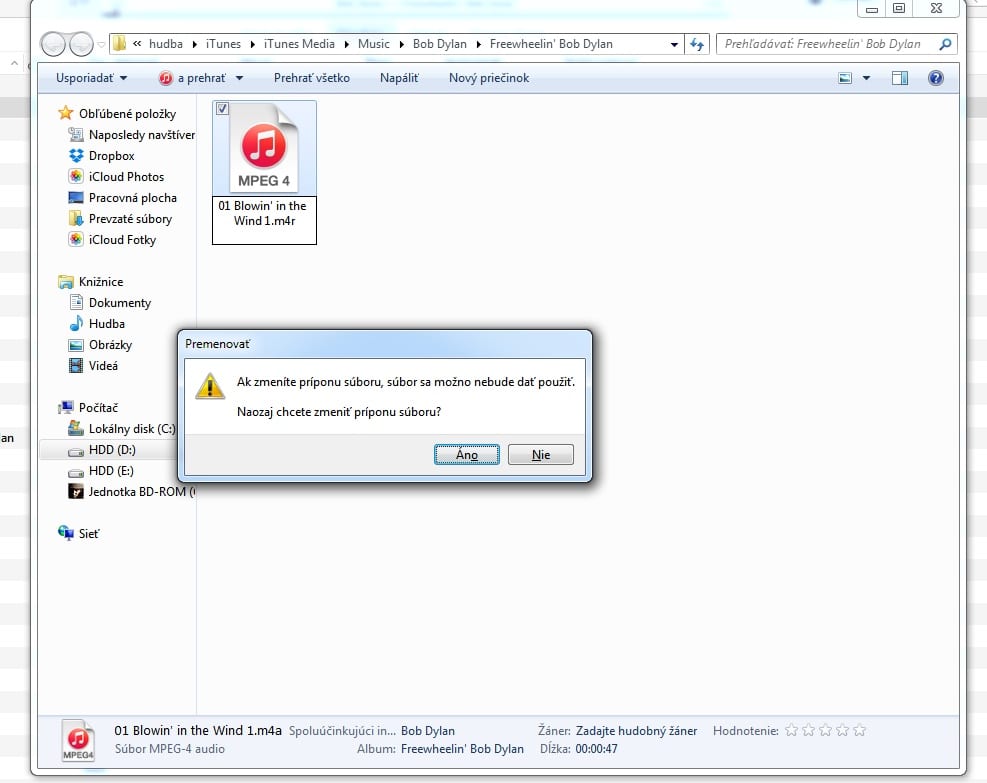Navigate to hudba in the breadcrumb
Image resolution: width=987 pixels, height=783 pixels.
(166, 44)
